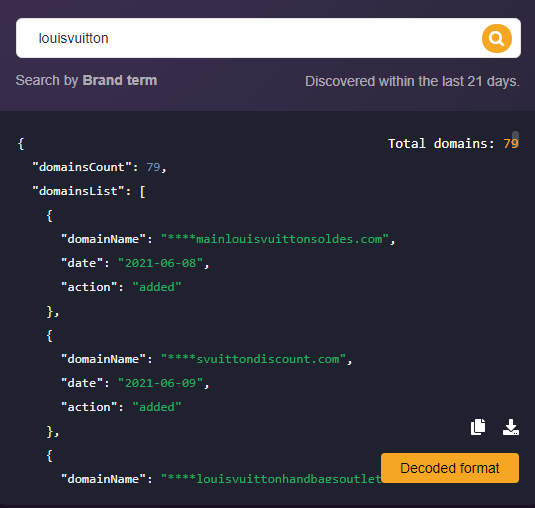Select the "domainsList": [ line
This screenshot has width=535, height=508.
[x=89, y=191]
